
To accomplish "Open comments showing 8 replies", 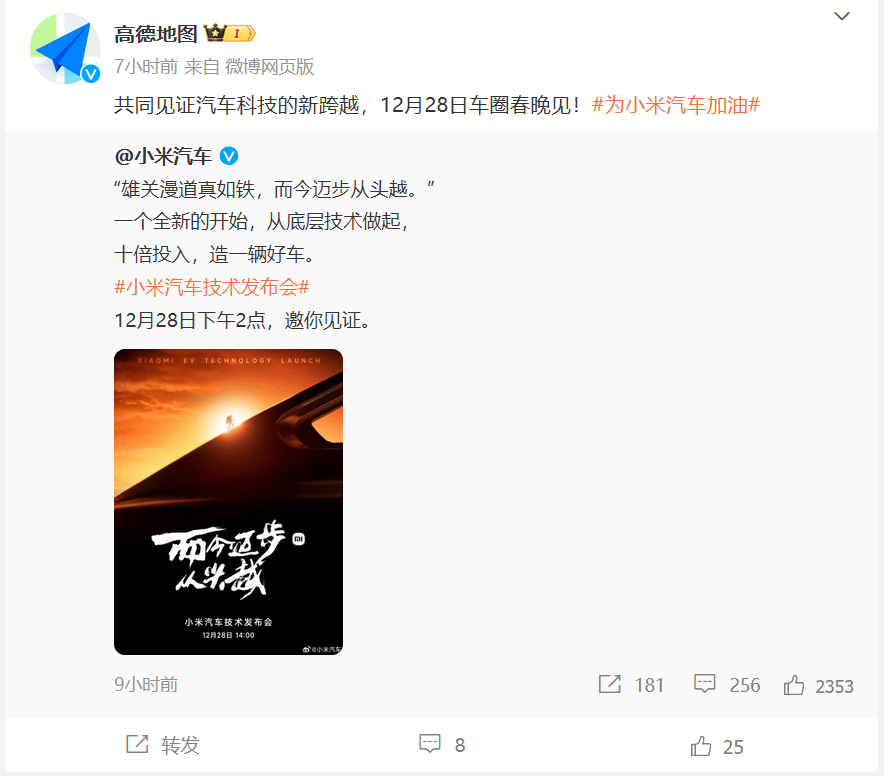I will point(442,744).
